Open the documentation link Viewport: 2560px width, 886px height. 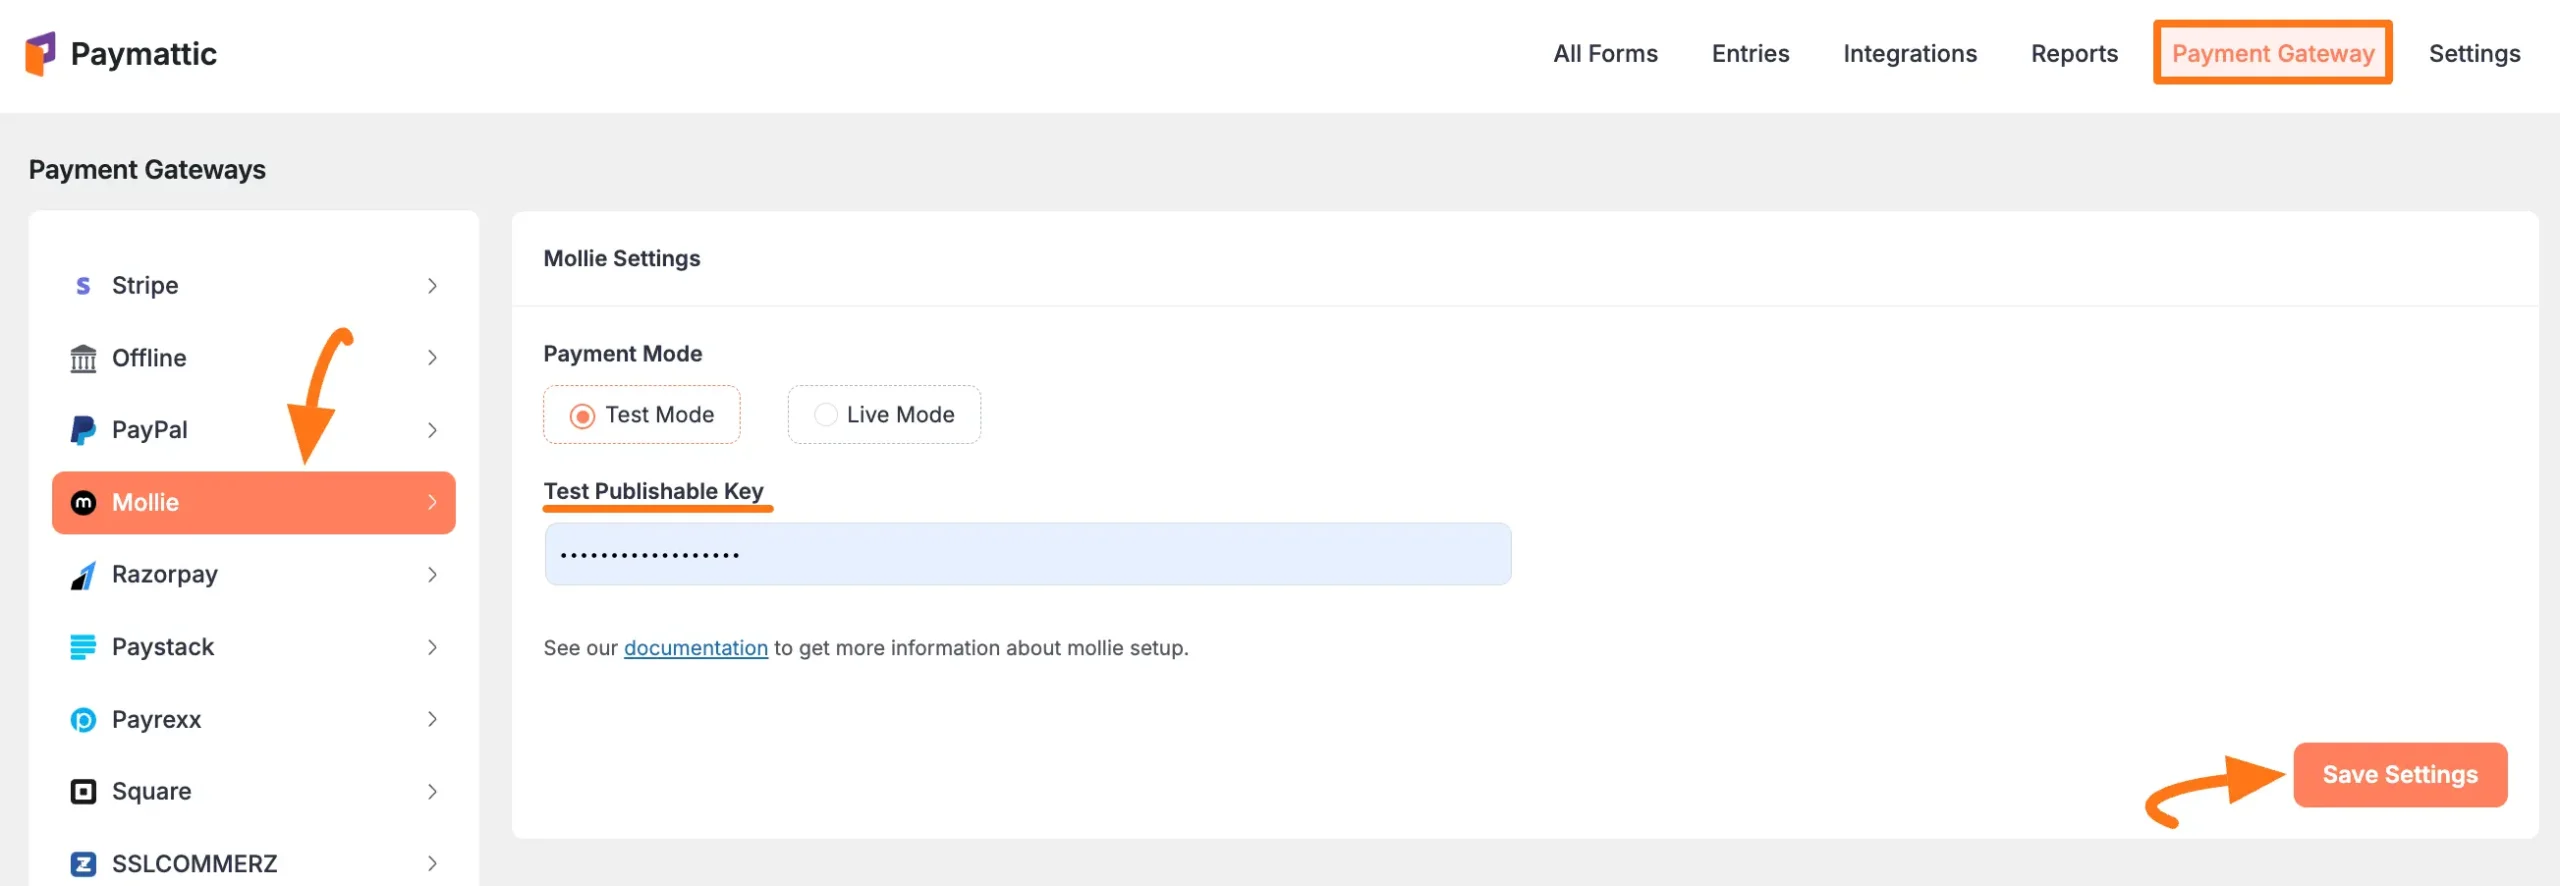click(696, 648)
